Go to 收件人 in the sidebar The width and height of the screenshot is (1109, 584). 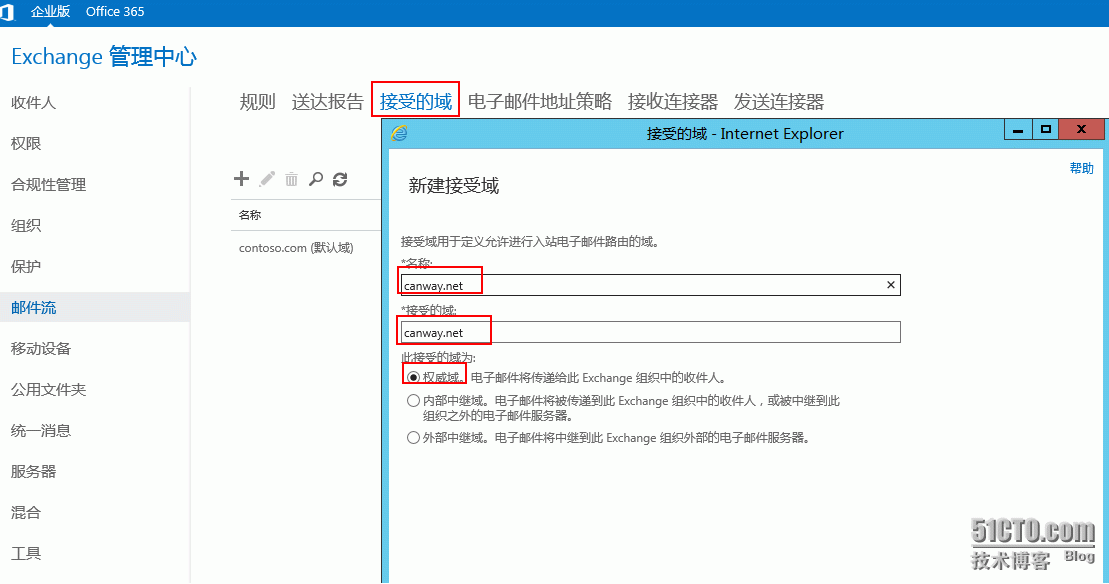click(x=33, y=103)
